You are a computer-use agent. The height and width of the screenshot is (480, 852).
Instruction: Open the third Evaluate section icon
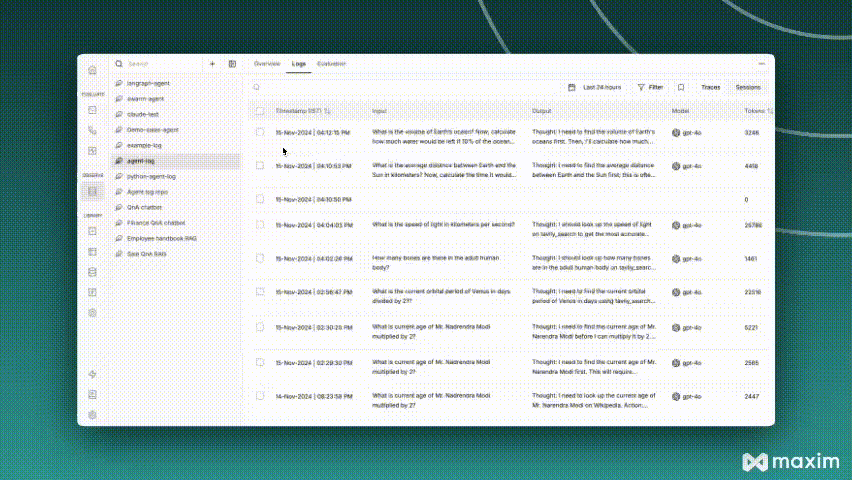92,151
